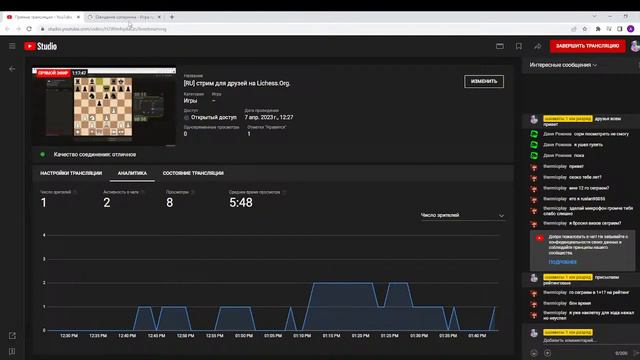Click the live stream preview thumbnail
The width and height of the screenshot is (640, 360).
coord(104,107)
